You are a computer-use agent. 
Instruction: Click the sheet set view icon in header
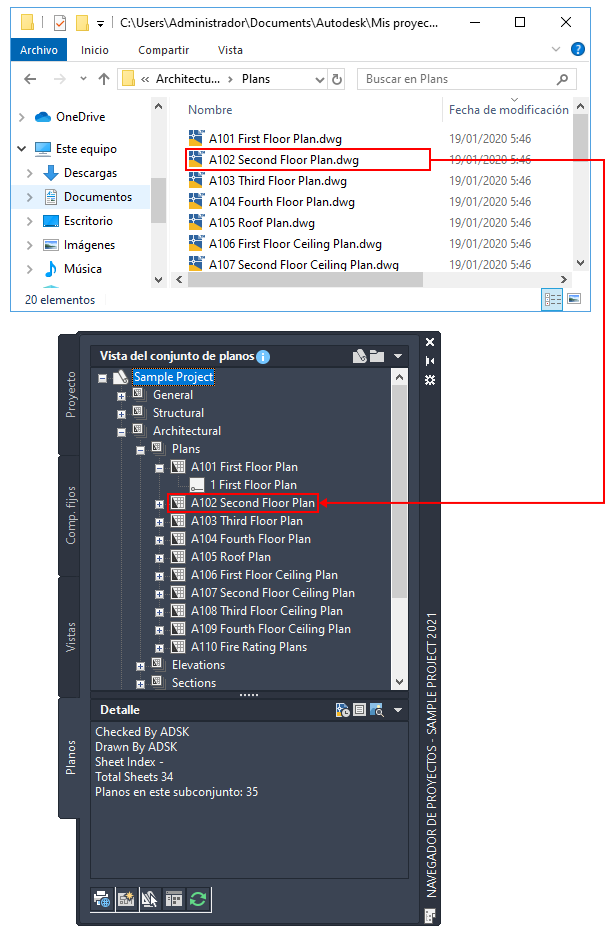360,356
